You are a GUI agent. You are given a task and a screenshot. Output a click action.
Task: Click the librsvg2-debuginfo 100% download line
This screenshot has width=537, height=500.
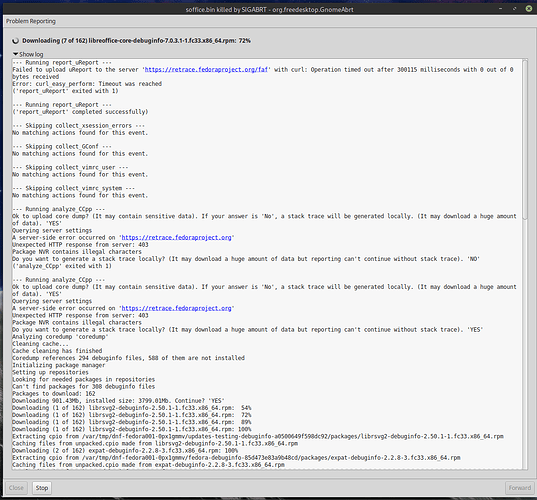(132, 429)
